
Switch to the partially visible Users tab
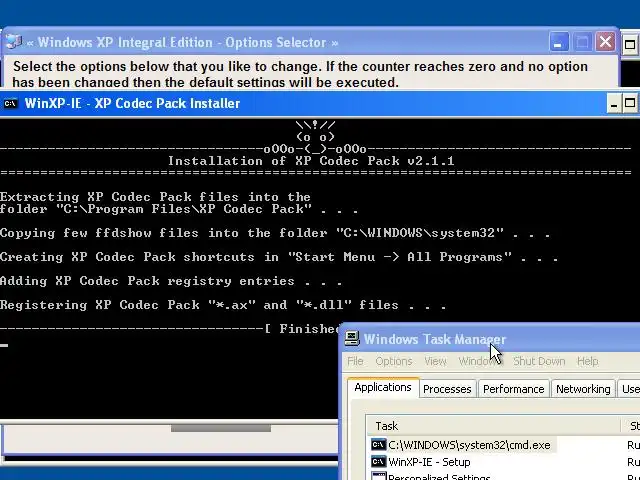629,389
